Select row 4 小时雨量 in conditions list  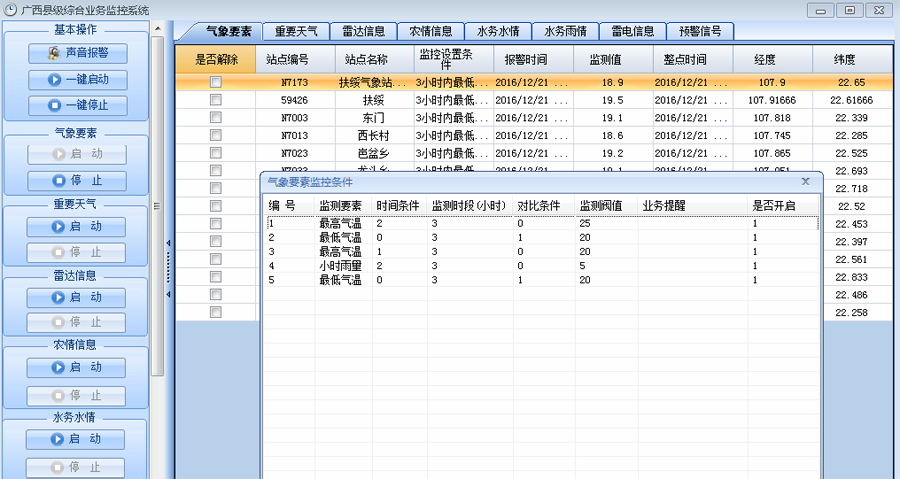tap(340, 266)
